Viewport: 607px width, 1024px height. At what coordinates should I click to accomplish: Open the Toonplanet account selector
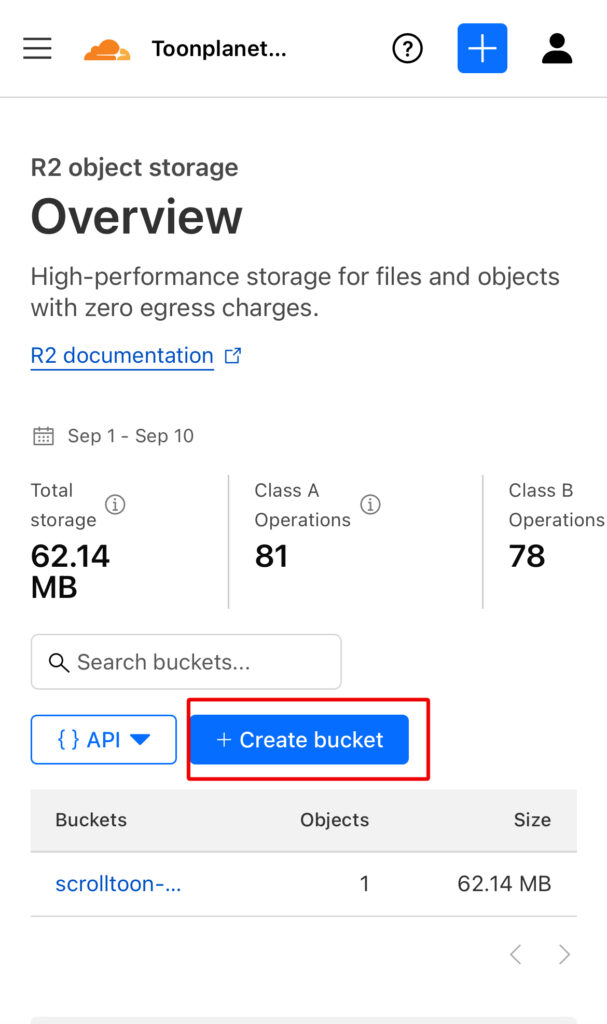[x=219, y=49]
